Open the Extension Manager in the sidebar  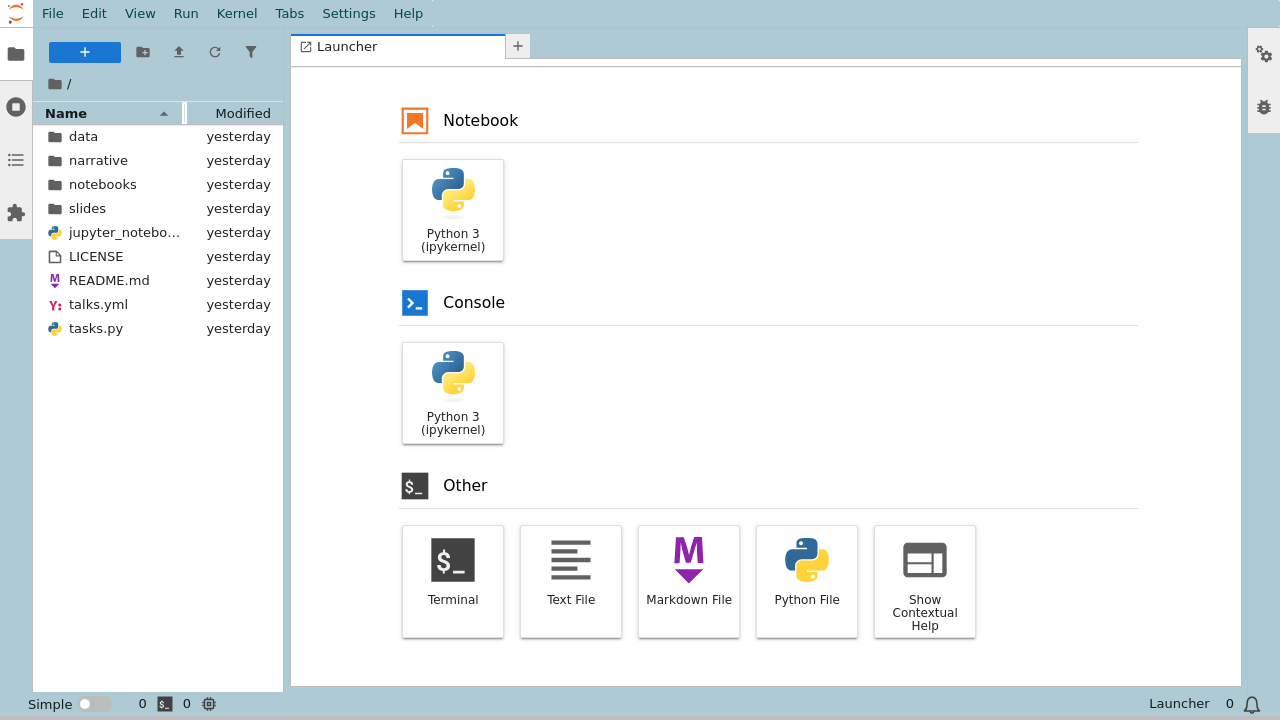tap(16, 213)
